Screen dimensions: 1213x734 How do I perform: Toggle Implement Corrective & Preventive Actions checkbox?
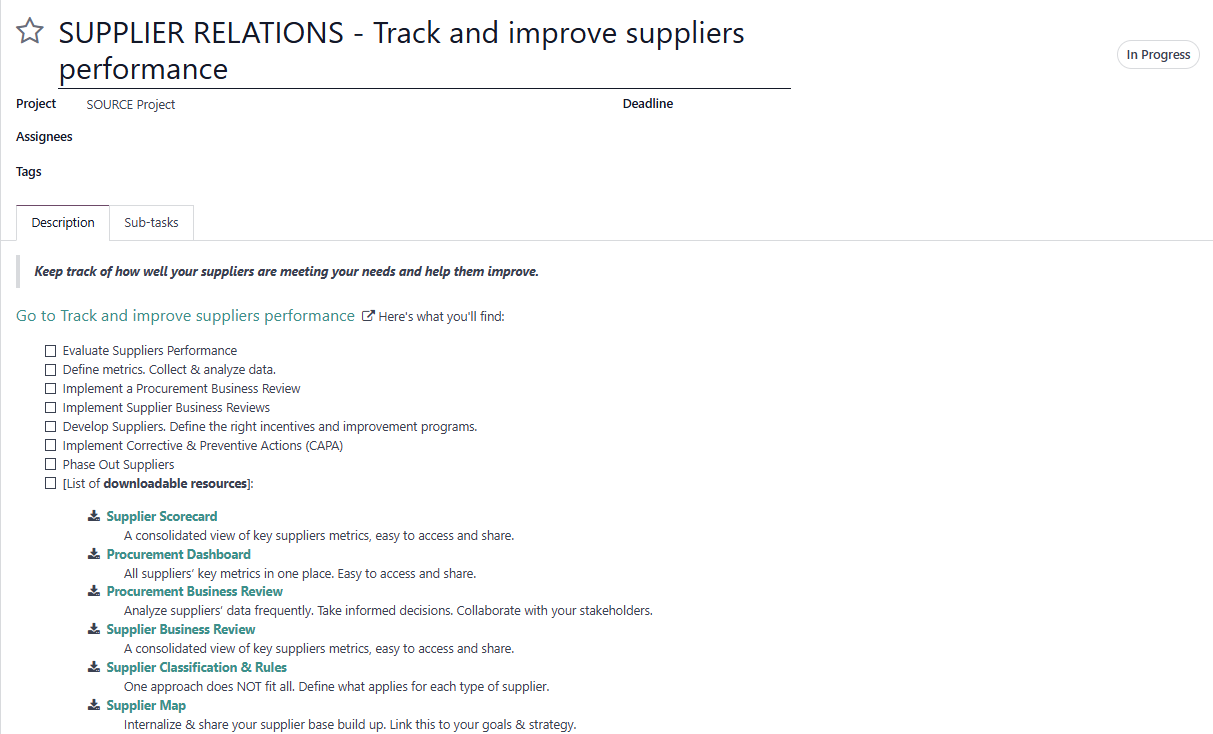(x=50, y=446)
